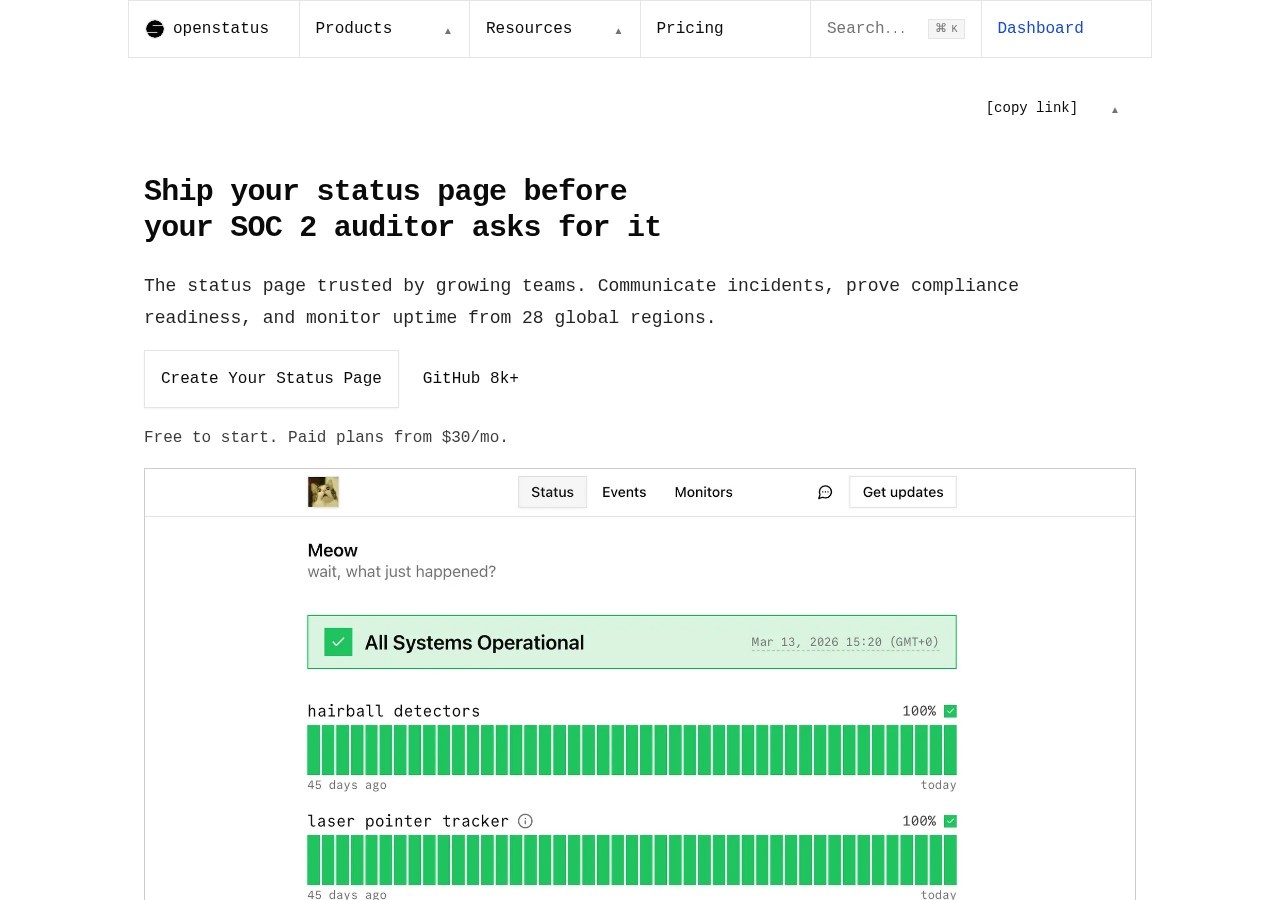Click the ⌘K shortcut badge
This screenshot has width=1280, height=900.
click(x=946, y=29)
